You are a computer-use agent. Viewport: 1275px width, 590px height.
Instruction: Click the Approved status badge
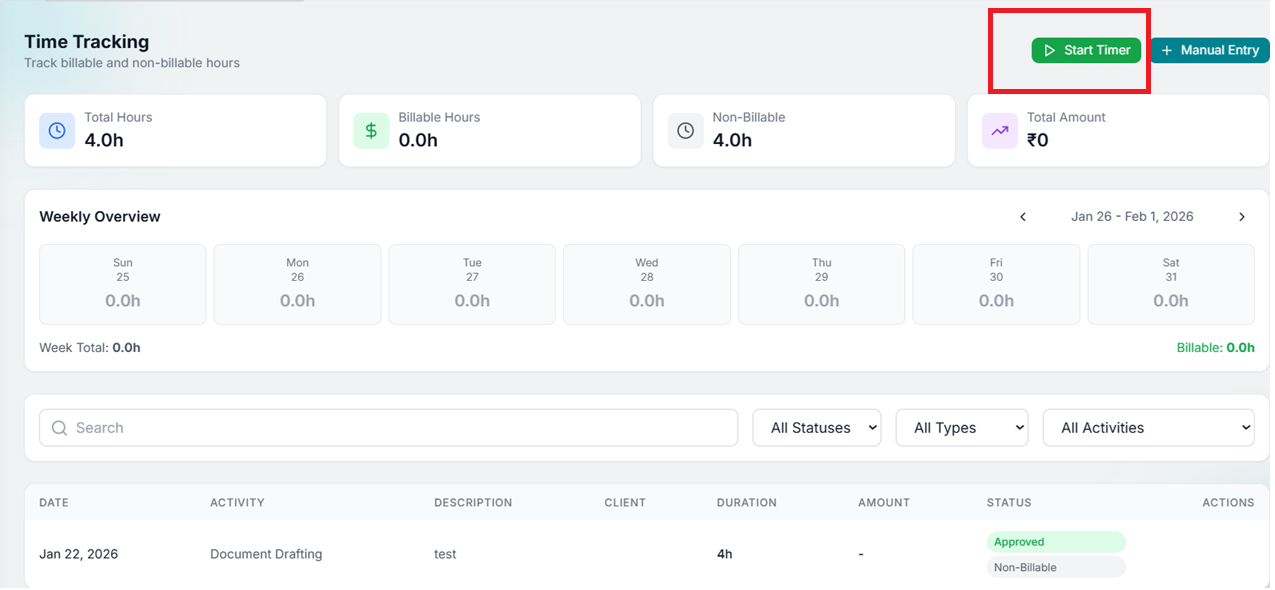click(x=1056, y=542)
